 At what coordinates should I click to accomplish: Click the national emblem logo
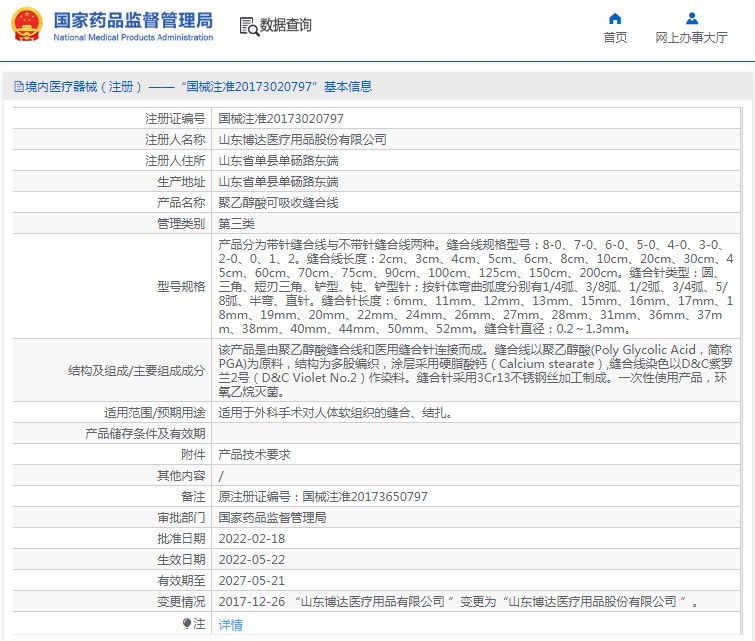pos(26,25)
